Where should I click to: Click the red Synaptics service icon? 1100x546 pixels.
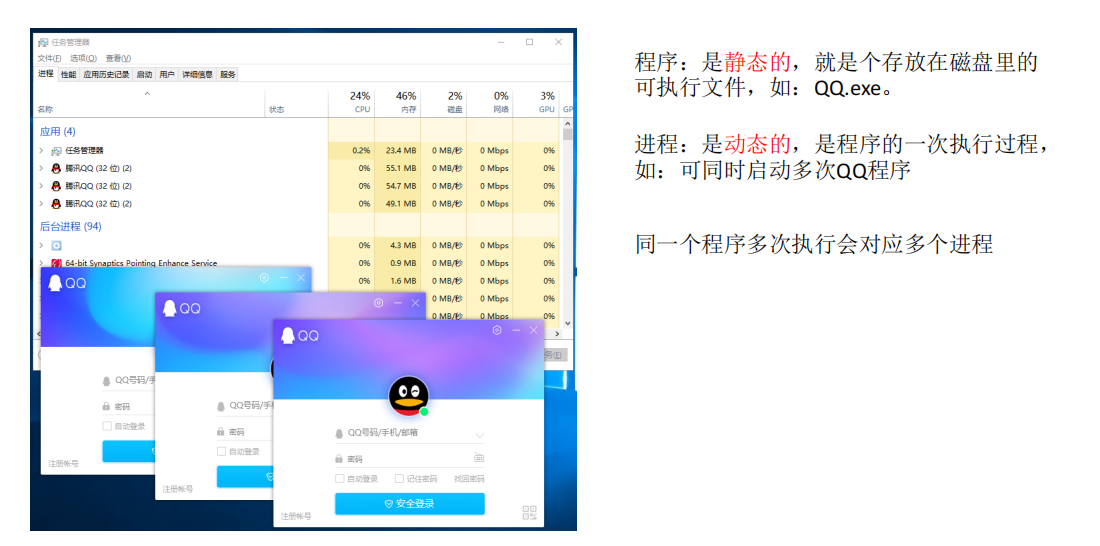coord(56,263)
